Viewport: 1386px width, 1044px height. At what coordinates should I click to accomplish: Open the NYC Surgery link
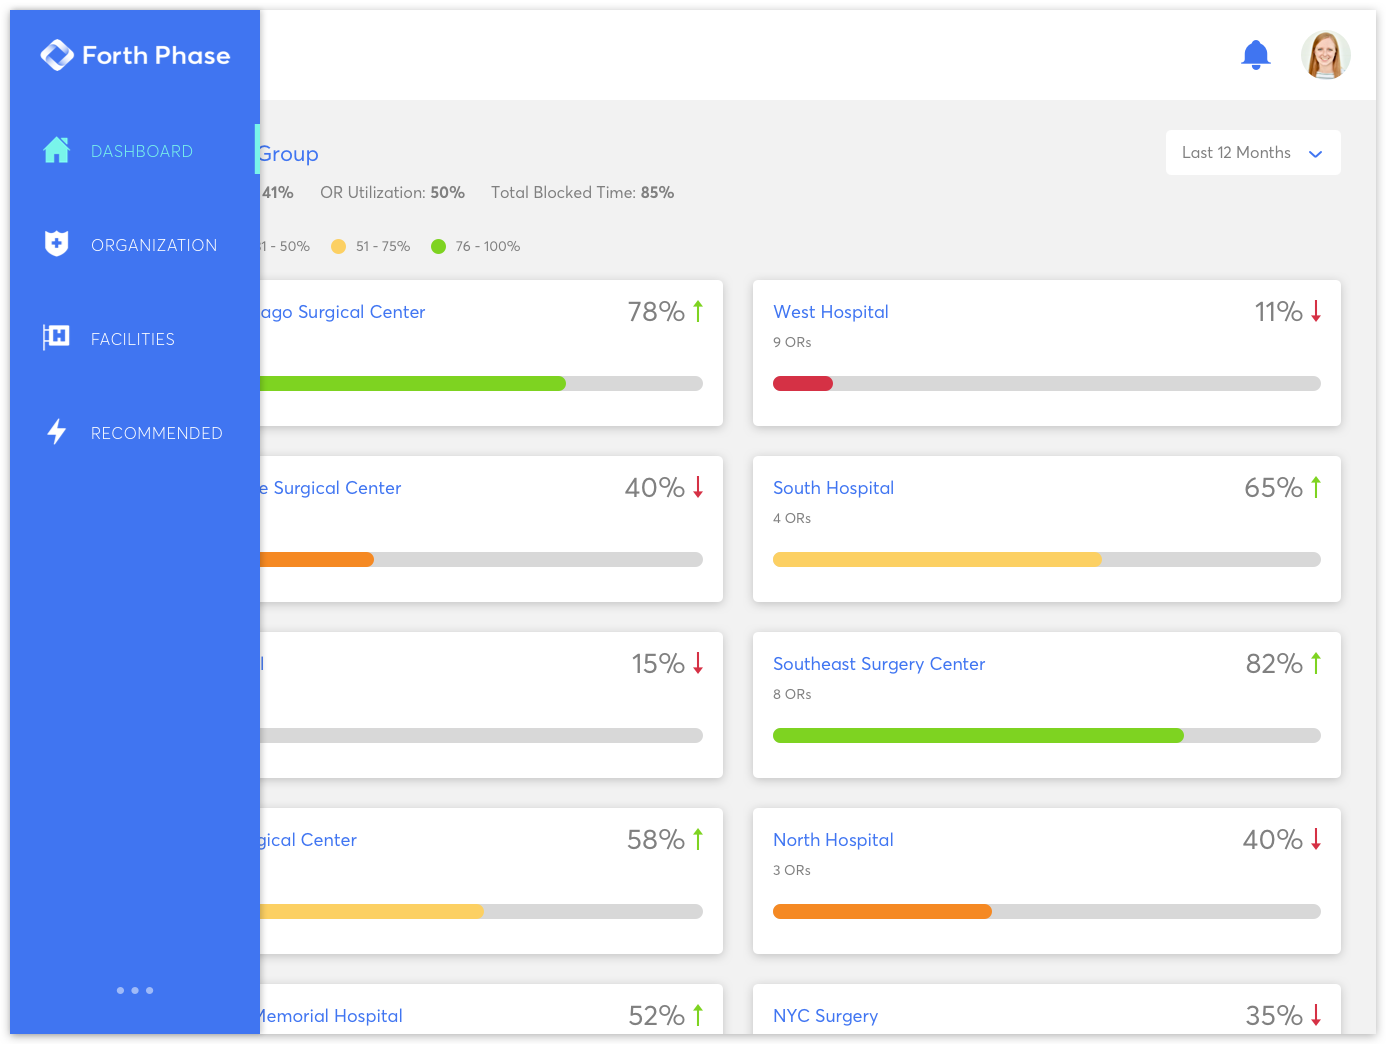pyautogui.click(x=825, y=1016)
